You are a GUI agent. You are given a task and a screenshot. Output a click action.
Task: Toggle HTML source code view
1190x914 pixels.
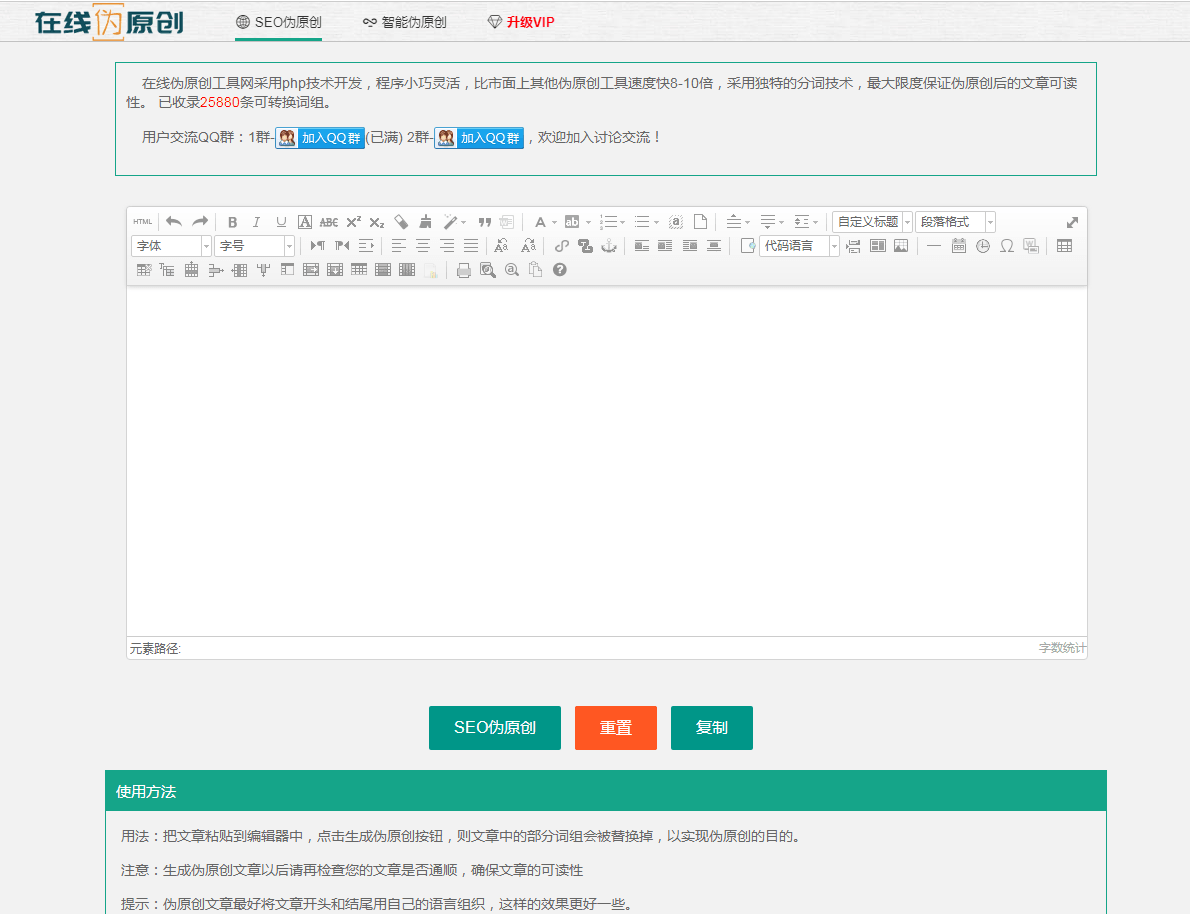(143, 222)
